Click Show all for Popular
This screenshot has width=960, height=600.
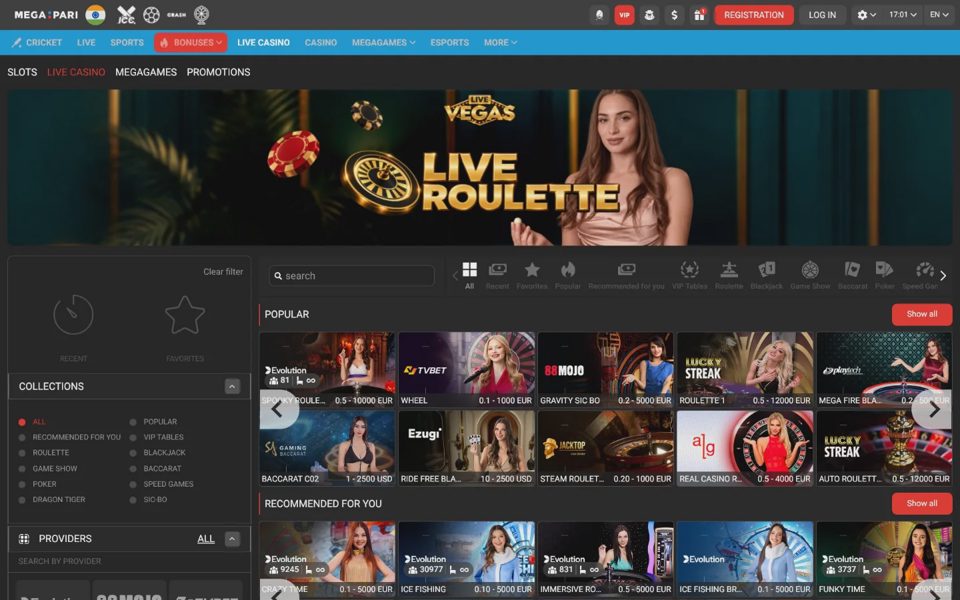[x=921, y=314]
